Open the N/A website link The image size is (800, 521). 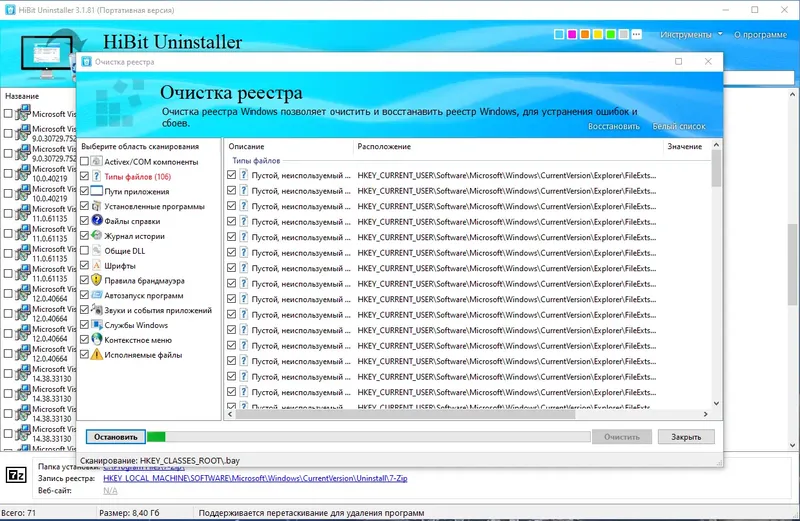tap(110, 490)
